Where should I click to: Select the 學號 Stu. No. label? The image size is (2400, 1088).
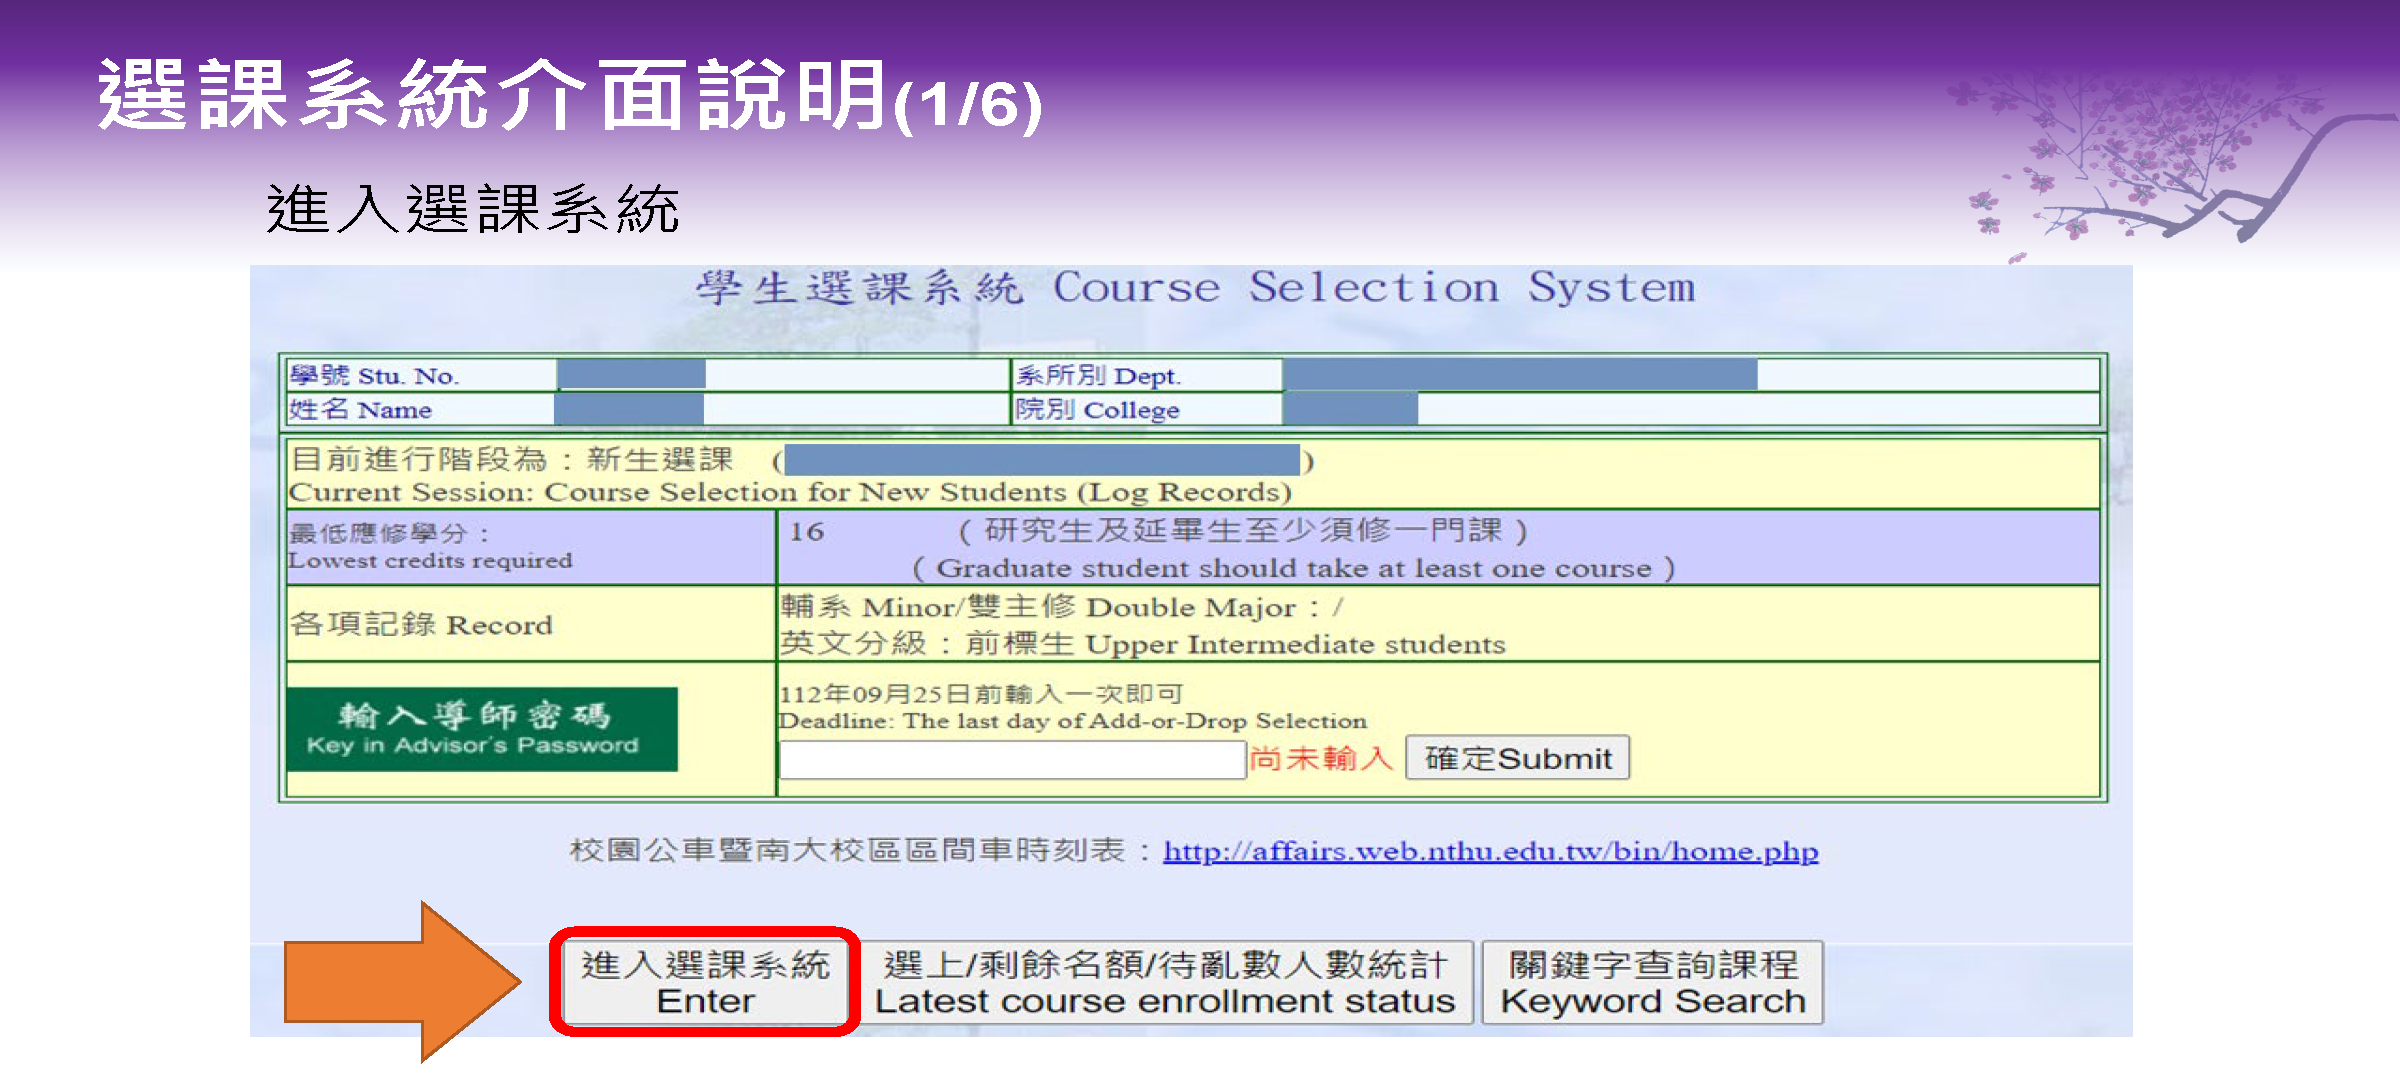coord(374,376)
